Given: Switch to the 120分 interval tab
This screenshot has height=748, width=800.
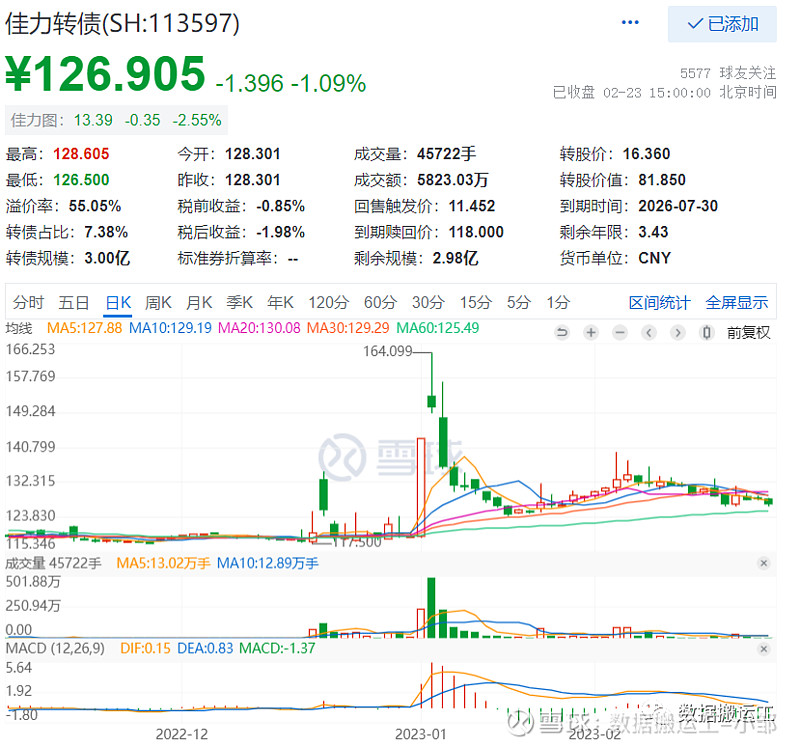Looking at the screenshot, I should click(x=328, y=303).
